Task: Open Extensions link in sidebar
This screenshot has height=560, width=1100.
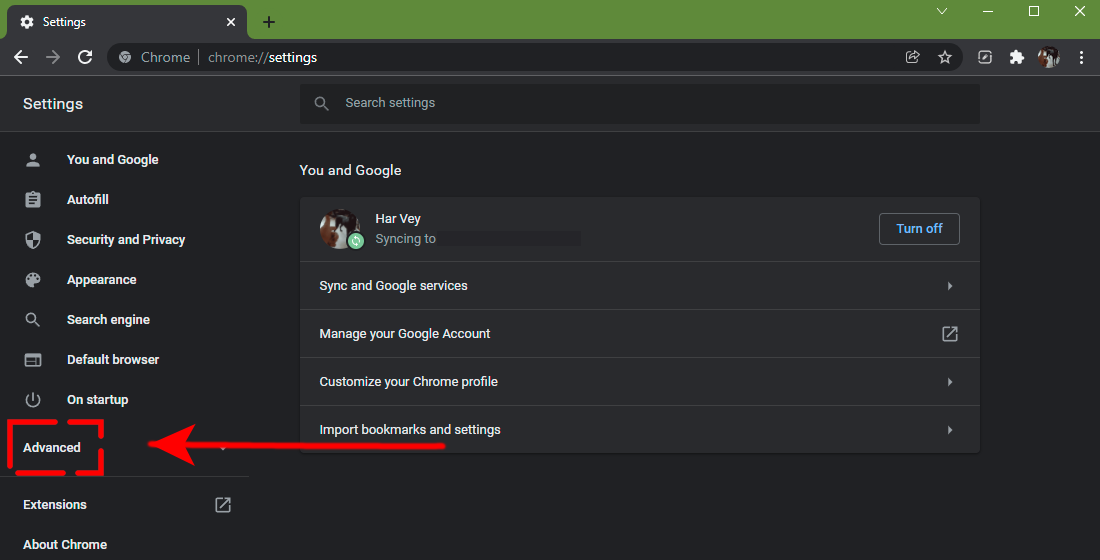Action: point(55,505)
